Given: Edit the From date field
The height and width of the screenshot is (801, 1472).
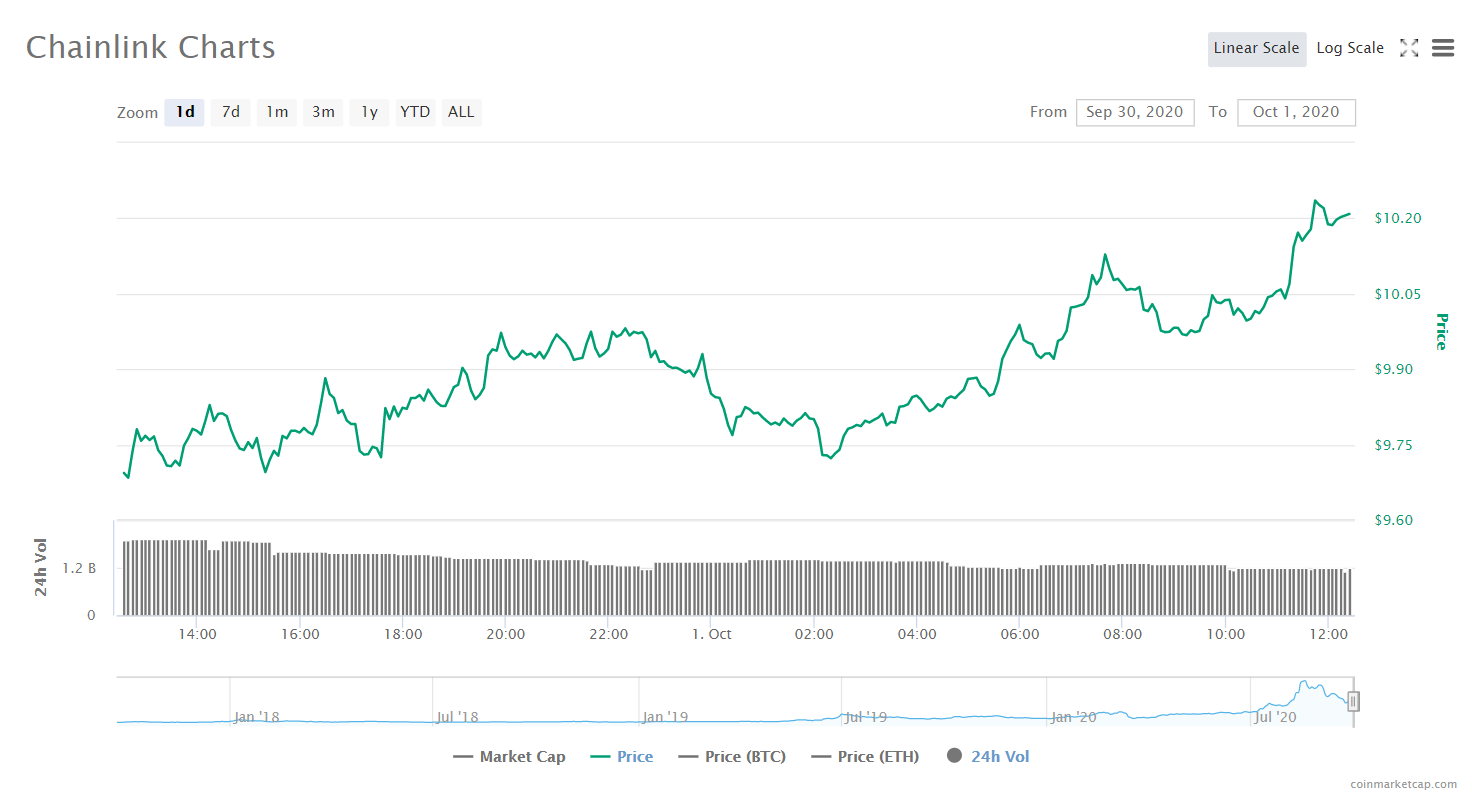Looking at the screenshot, I should 1135,112.
